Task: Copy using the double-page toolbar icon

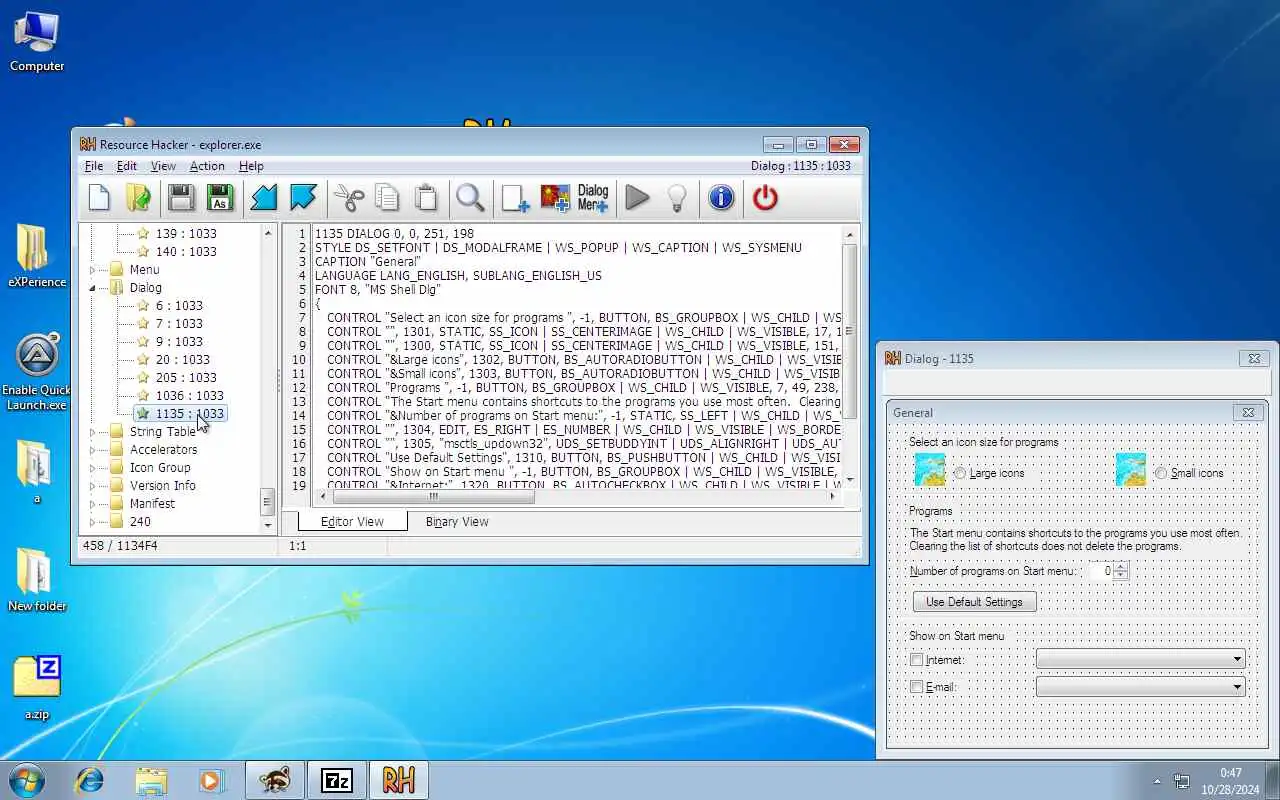Action: (387, 198)
